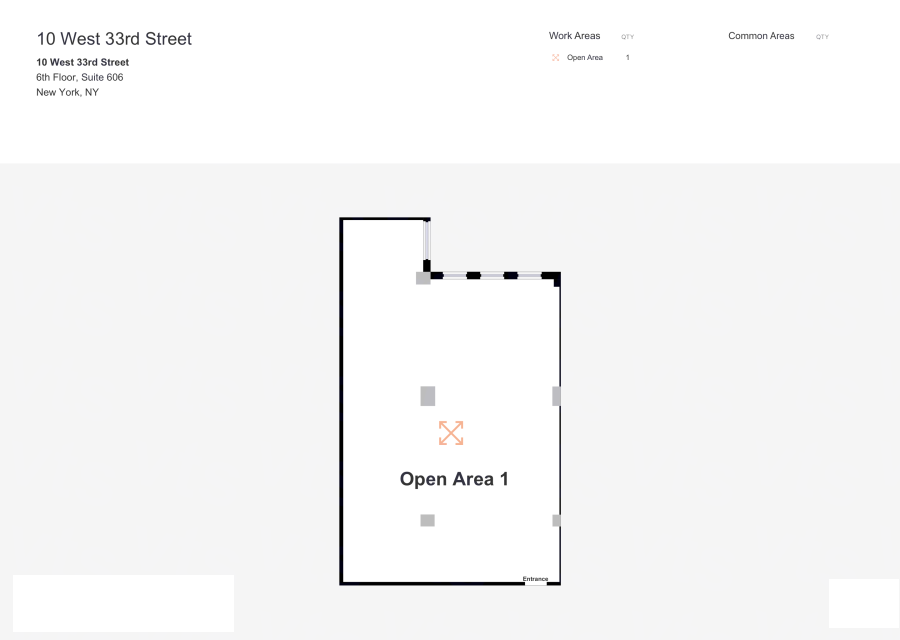Click the Work Areas heading
This screenshot has height=640, width=900.
coord(574,36)
